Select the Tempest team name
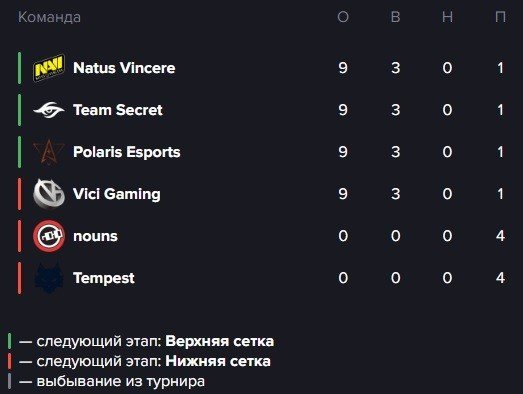Screen dimensions: 523x394 pos(104,278)
